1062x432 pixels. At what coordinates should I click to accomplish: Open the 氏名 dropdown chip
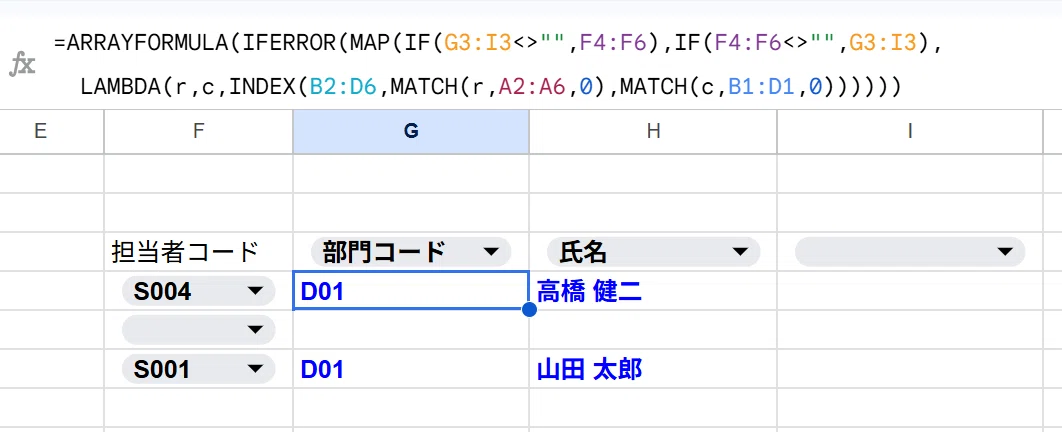(x=653, y=252)
